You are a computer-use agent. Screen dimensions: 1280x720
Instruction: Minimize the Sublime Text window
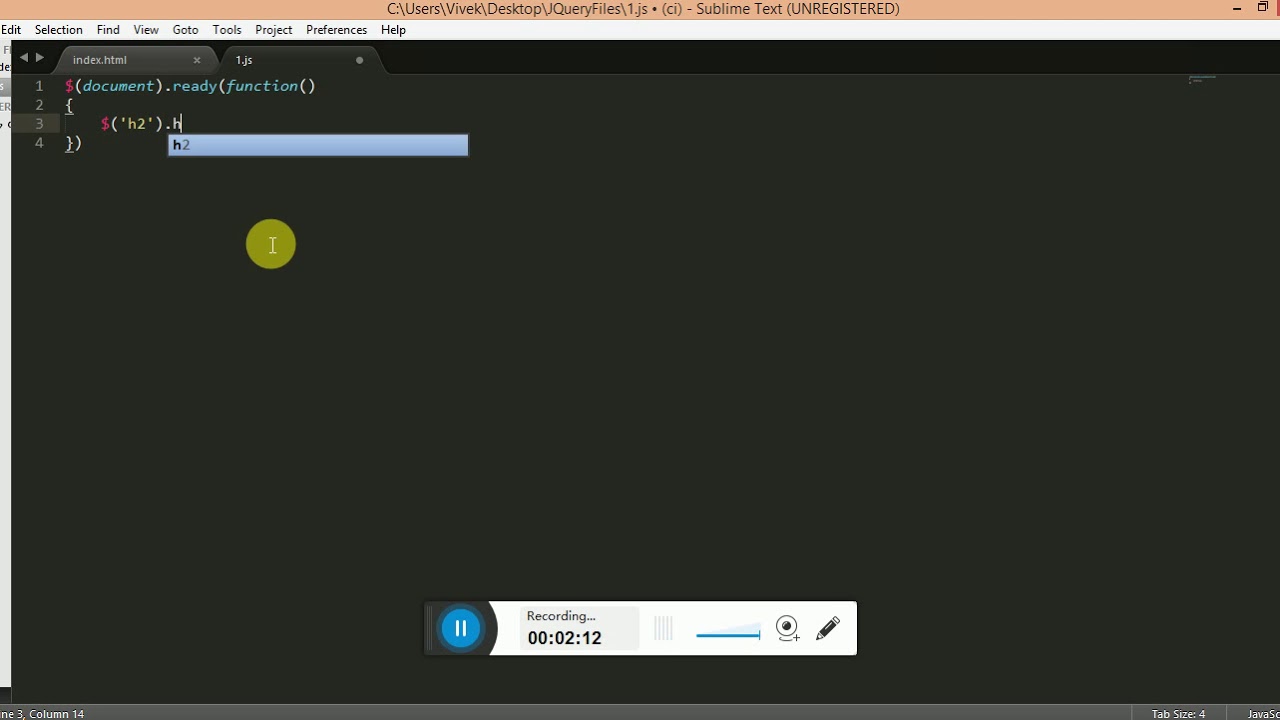pyautogui.click(x=1237, y=8)
